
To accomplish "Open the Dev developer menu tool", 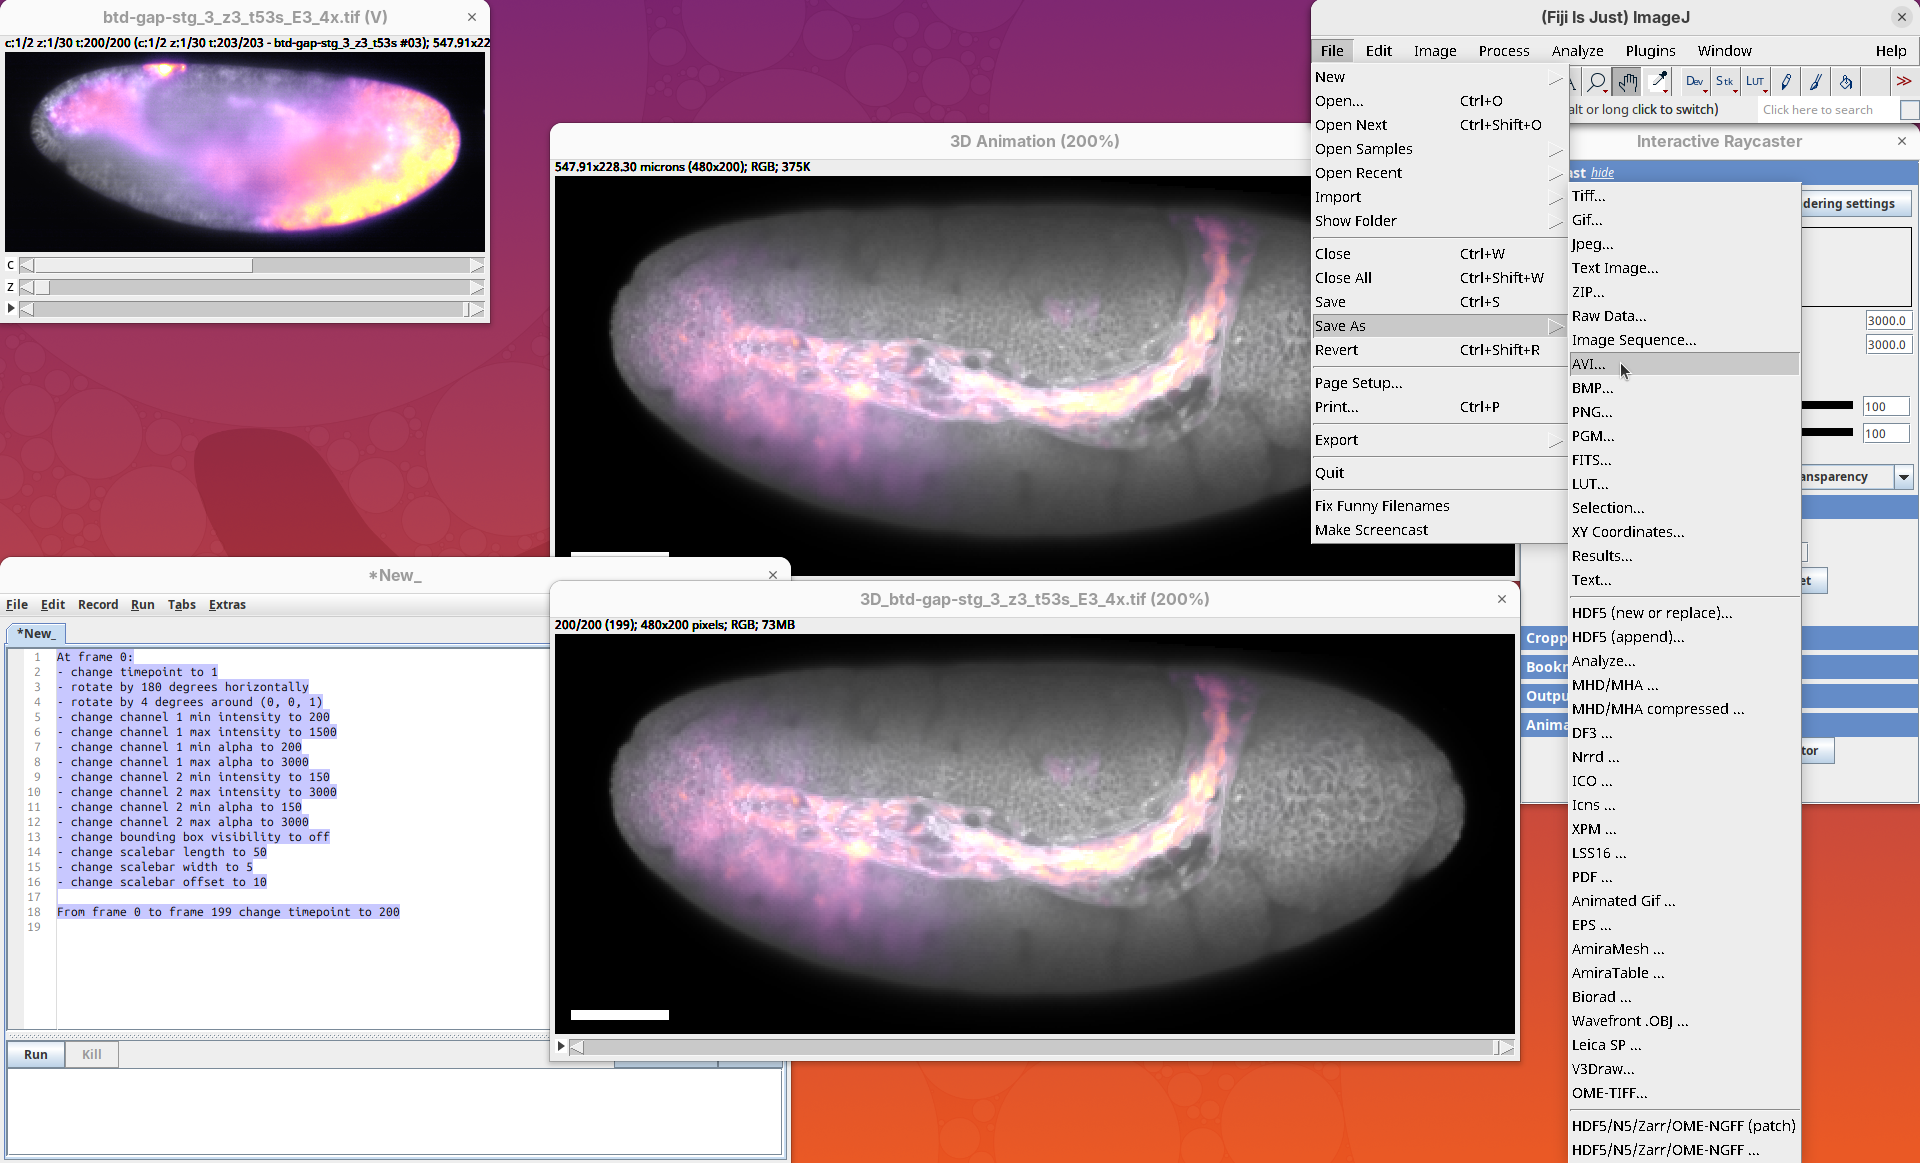I will pos(1694,82).
